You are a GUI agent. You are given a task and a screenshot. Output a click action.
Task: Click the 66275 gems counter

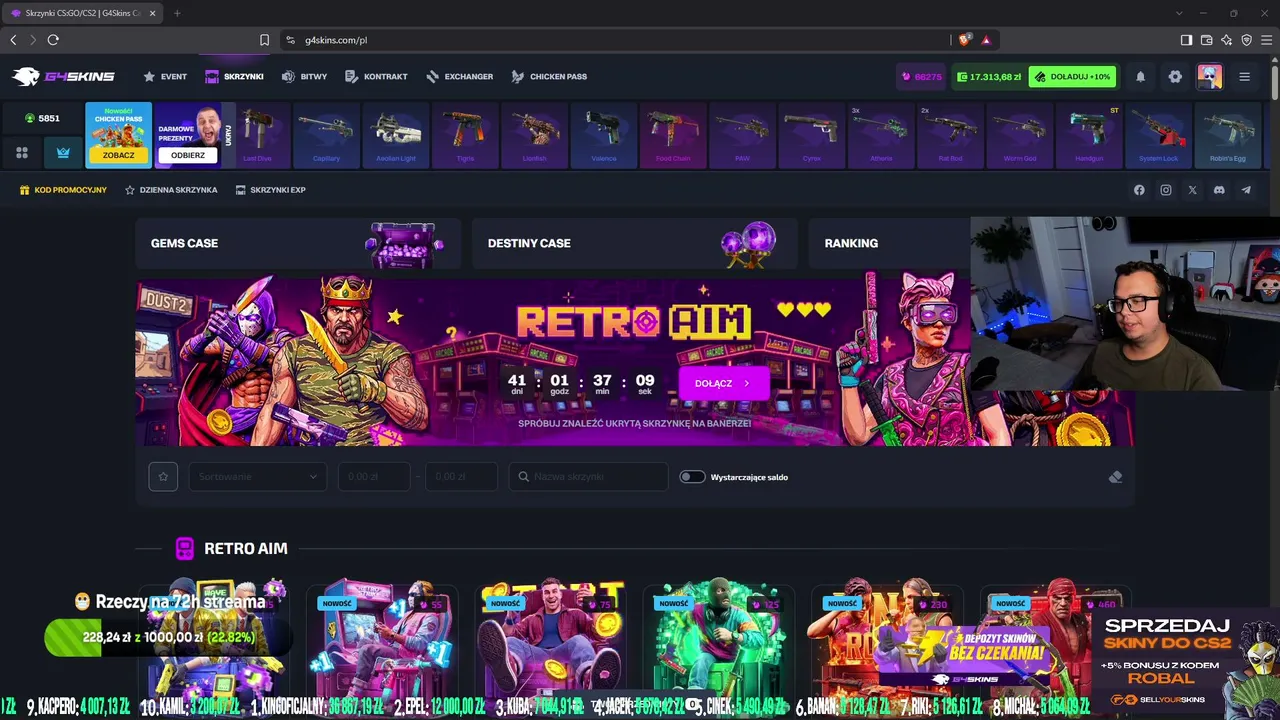point(921,77)
